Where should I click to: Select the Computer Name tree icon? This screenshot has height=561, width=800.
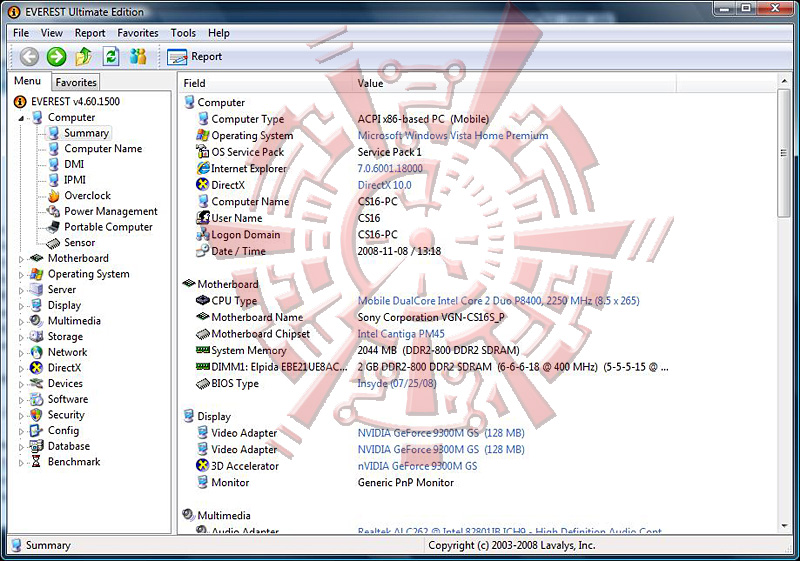click(x=53, y=149)
